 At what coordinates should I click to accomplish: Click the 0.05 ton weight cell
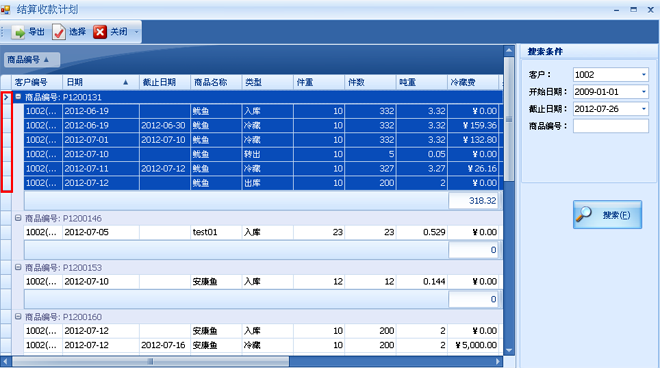[x=422, y=154]
